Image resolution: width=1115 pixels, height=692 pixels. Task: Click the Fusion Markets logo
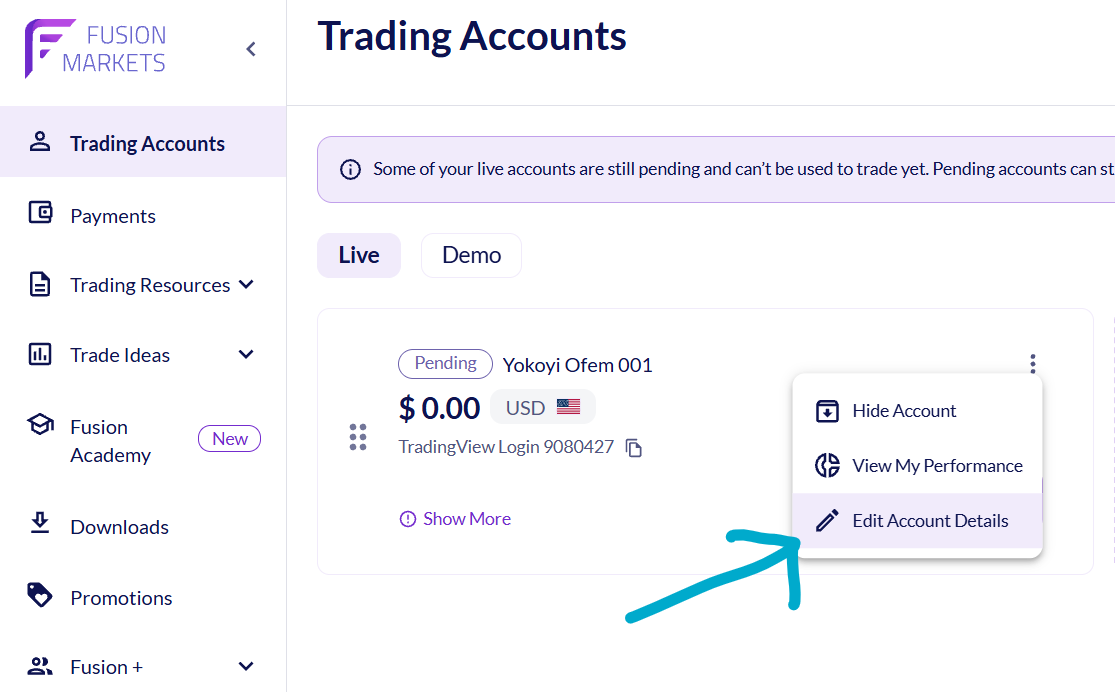click(95, 48)
